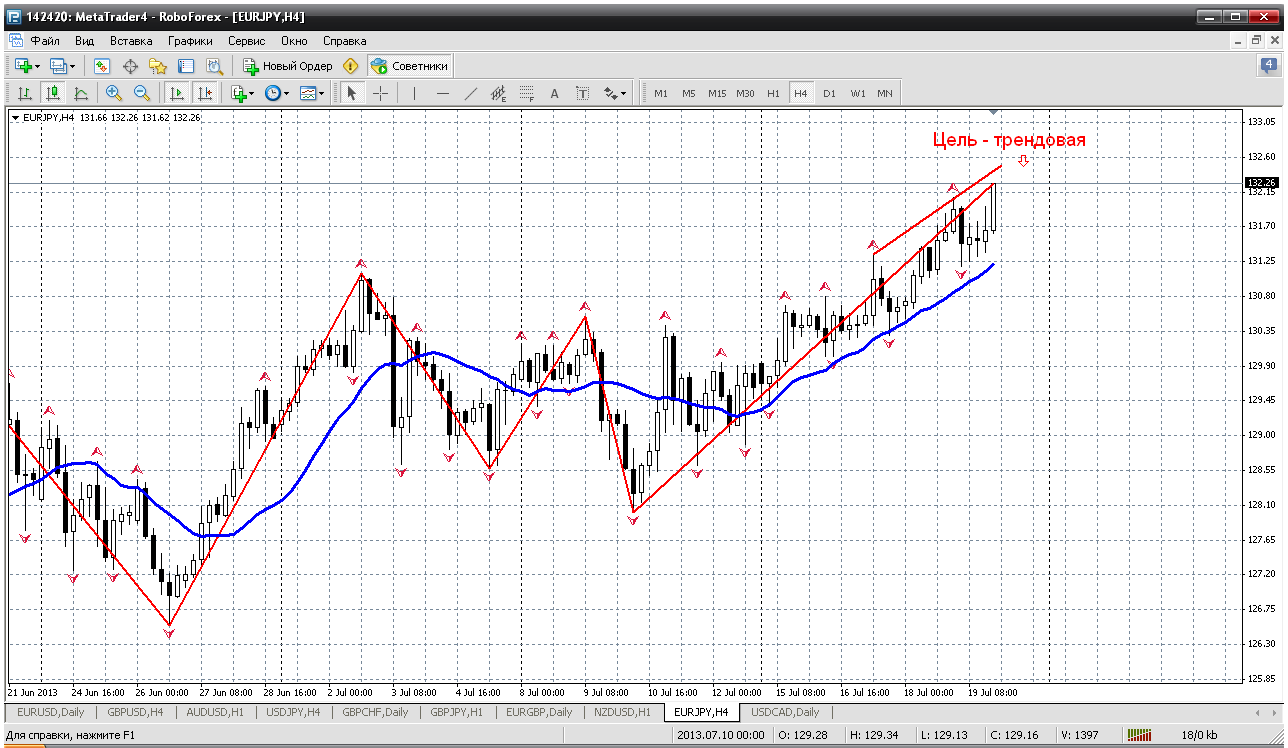Switch chart to bar chart
The width and height of the screenshot is (1288, 748).
point(25,93)
